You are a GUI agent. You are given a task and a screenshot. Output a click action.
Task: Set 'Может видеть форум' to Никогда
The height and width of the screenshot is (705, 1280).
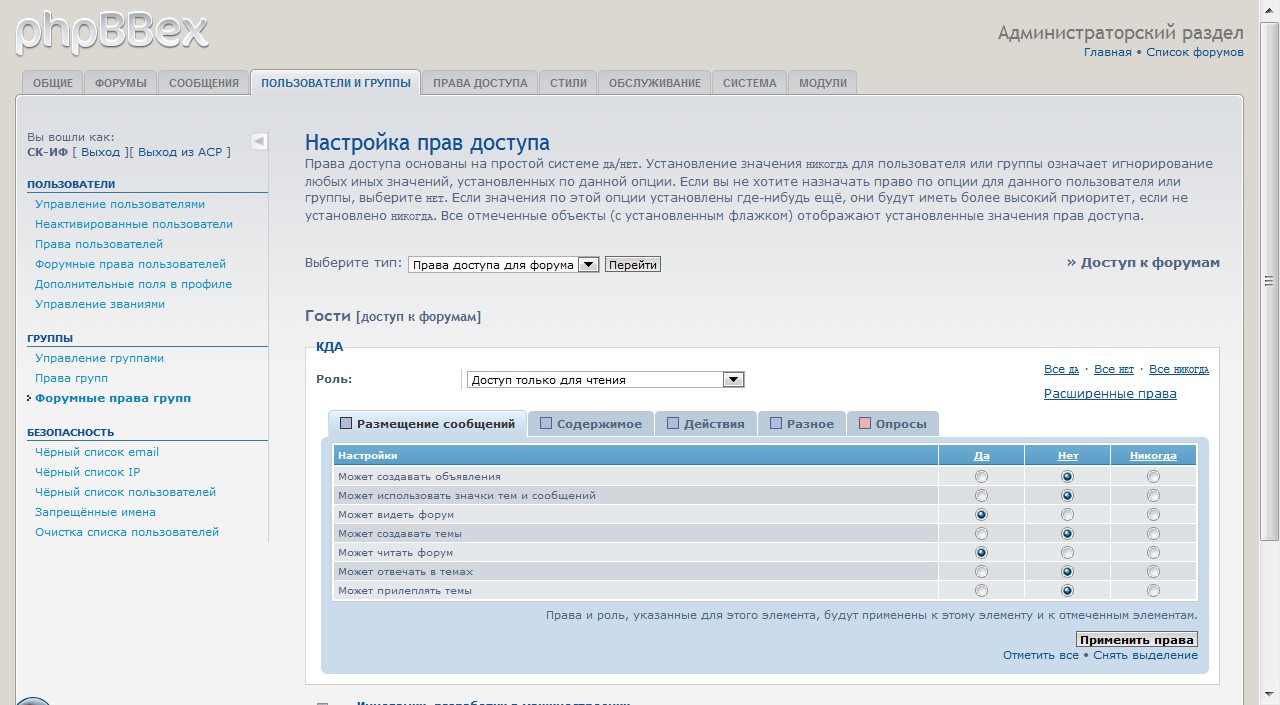(1153, 515)
